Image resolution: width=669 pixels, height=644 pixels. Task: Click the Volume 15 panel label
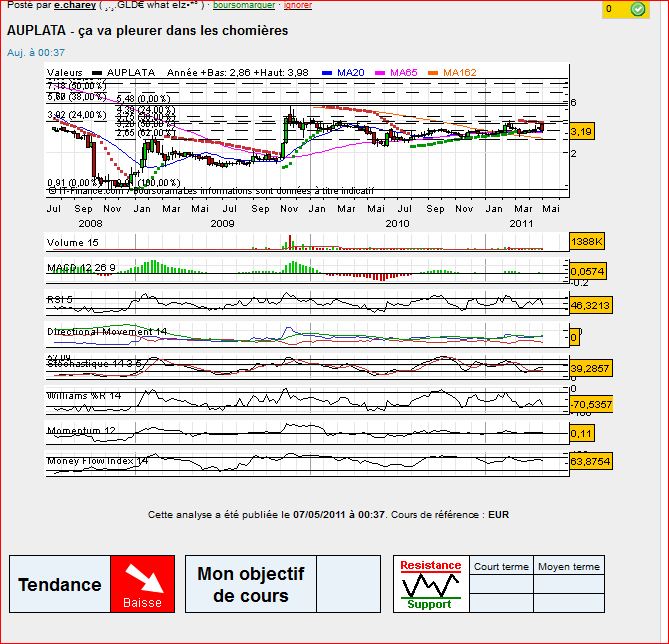pyautogui.click(x=73, y=242)
